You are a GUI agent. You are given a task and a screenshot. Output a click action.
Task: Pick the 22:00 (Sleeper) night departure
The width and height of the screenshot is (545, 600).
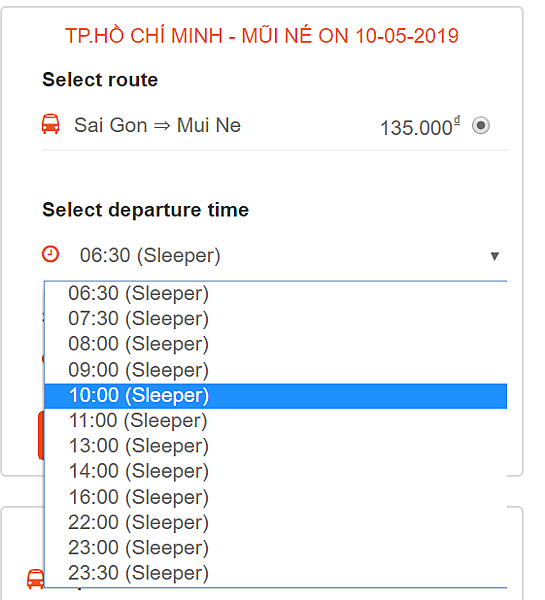tap(276, 523)
